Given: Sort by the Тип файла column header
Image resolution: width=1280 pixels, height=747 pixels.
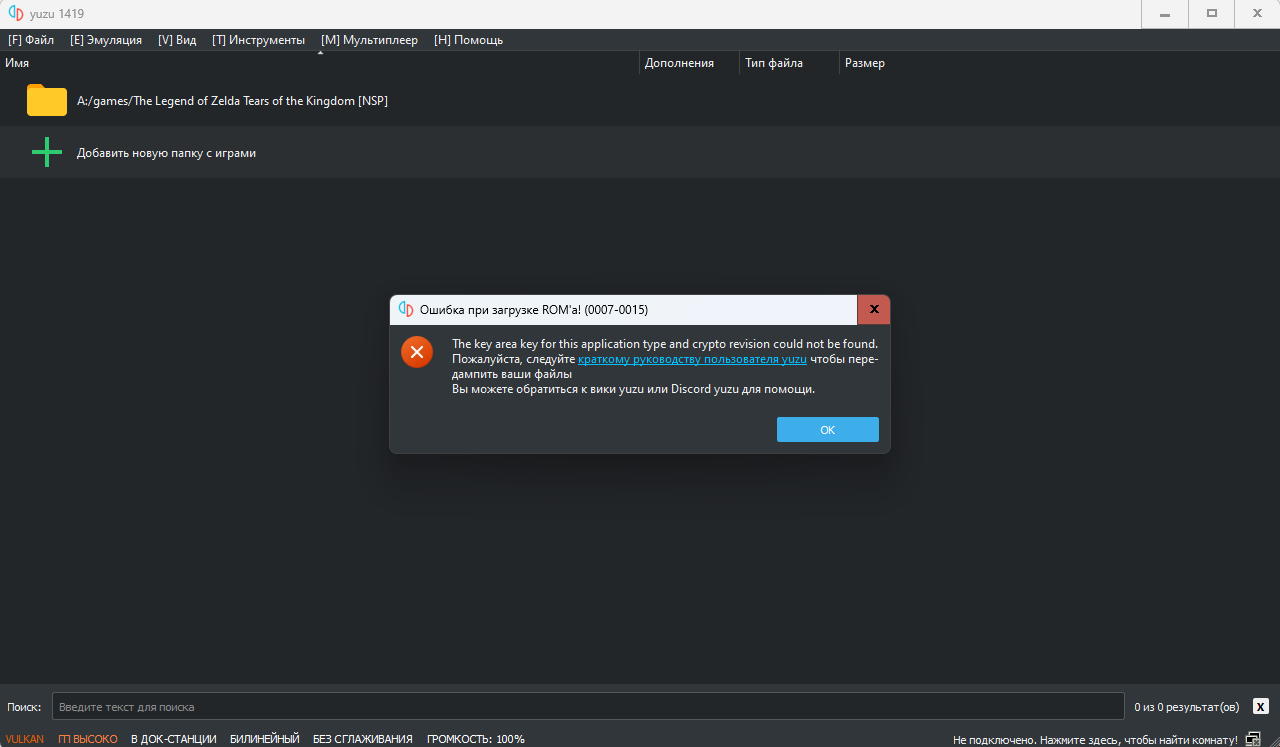Looking at the screenshot, I should point(790,63).
